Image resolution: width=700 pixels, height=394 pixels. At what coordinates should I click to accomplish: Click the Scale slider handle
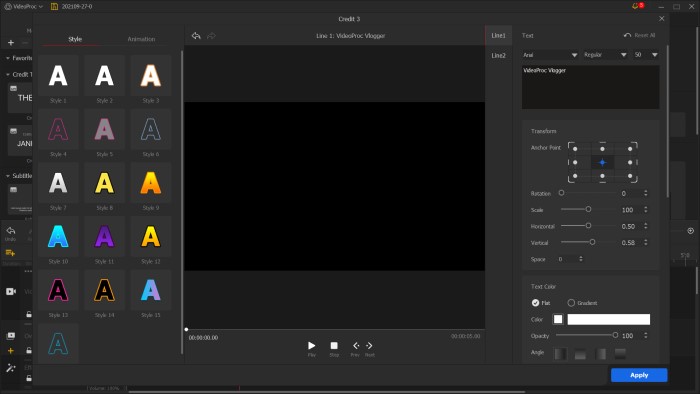point(588,209)
